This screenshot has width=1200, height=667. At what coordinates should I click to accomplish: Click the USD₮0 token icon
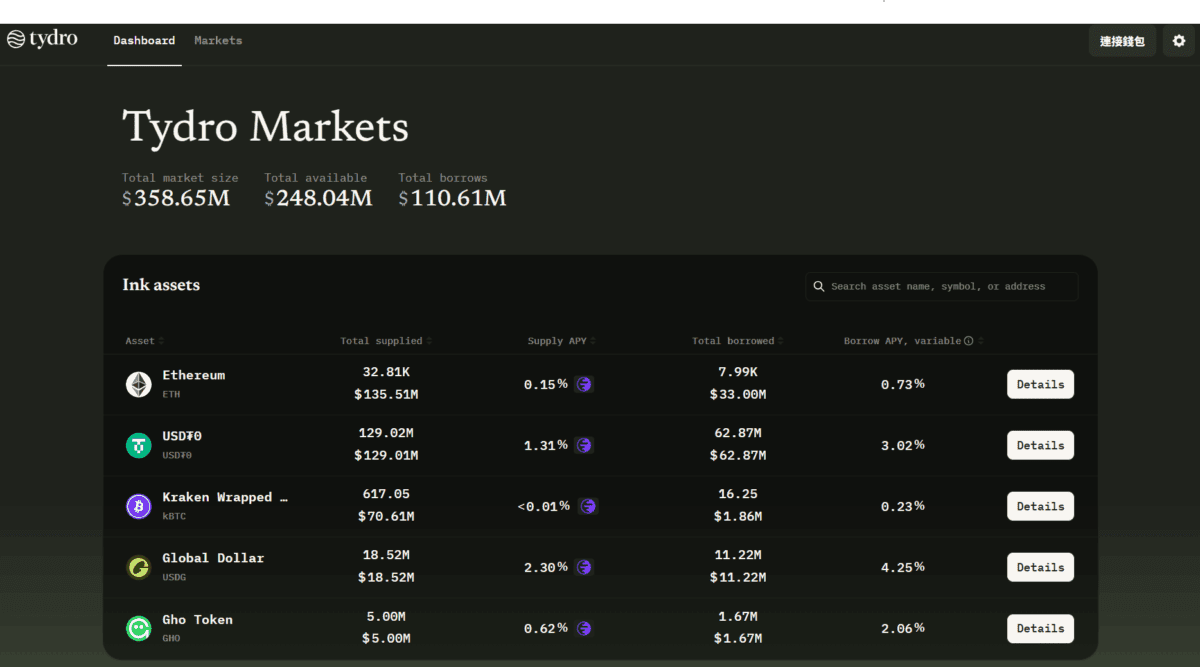click(138, 445)
